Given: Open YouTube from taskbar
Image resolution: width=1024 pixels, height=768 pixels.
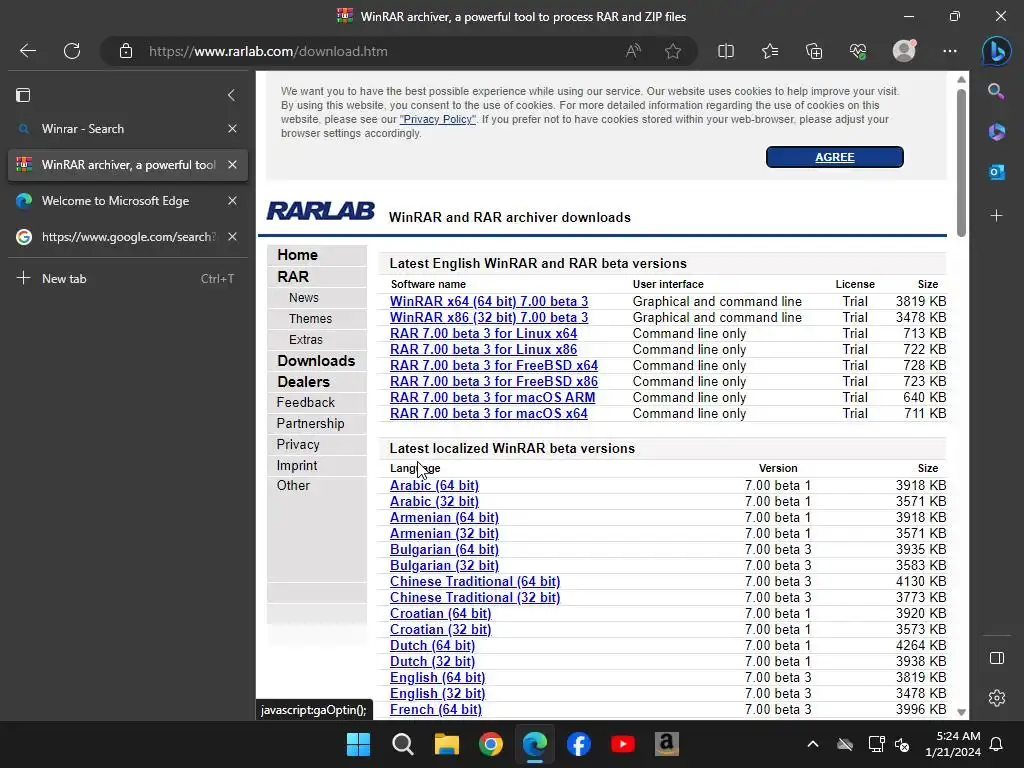Looking at the screenshot, I should coord(622,744).
